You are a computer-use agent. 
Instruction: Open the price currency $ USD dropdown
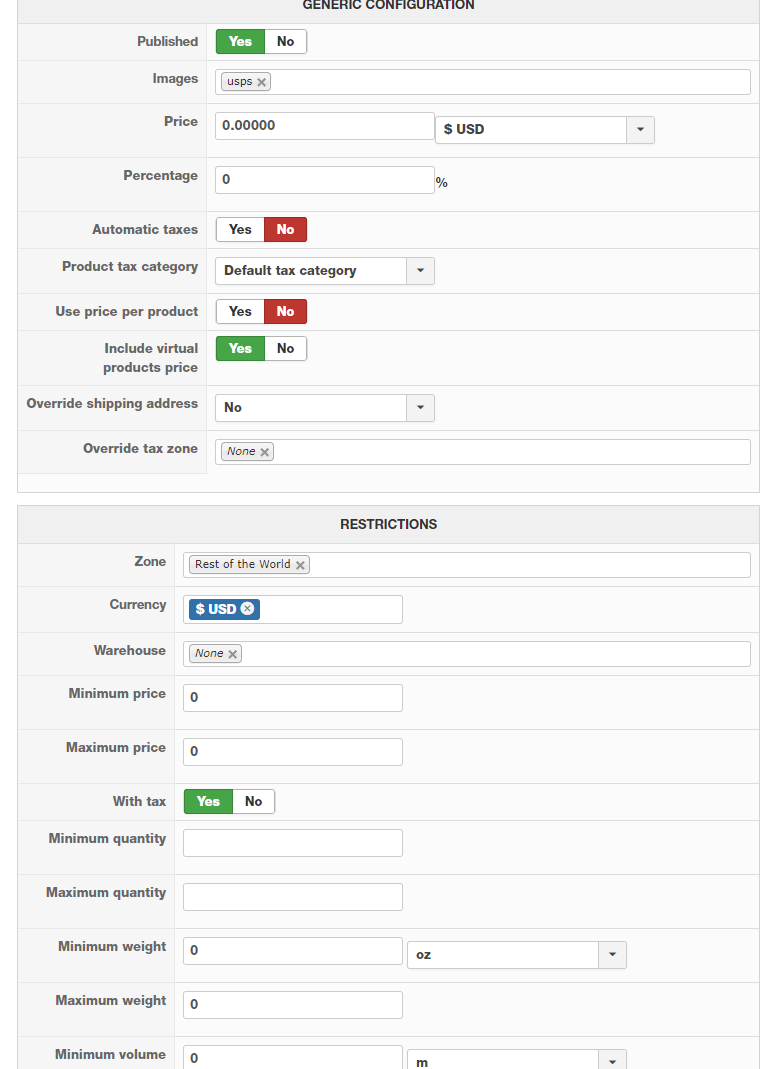(544, 130)
